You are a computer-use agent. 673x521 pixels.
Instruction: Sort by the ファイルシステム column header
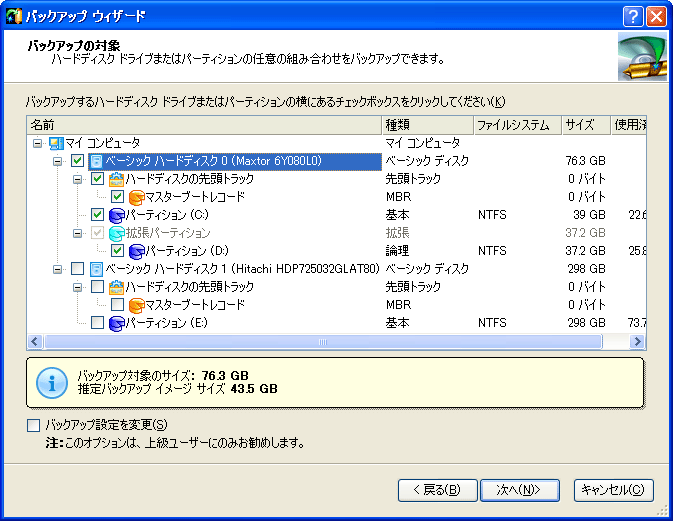tap(518, 125)
